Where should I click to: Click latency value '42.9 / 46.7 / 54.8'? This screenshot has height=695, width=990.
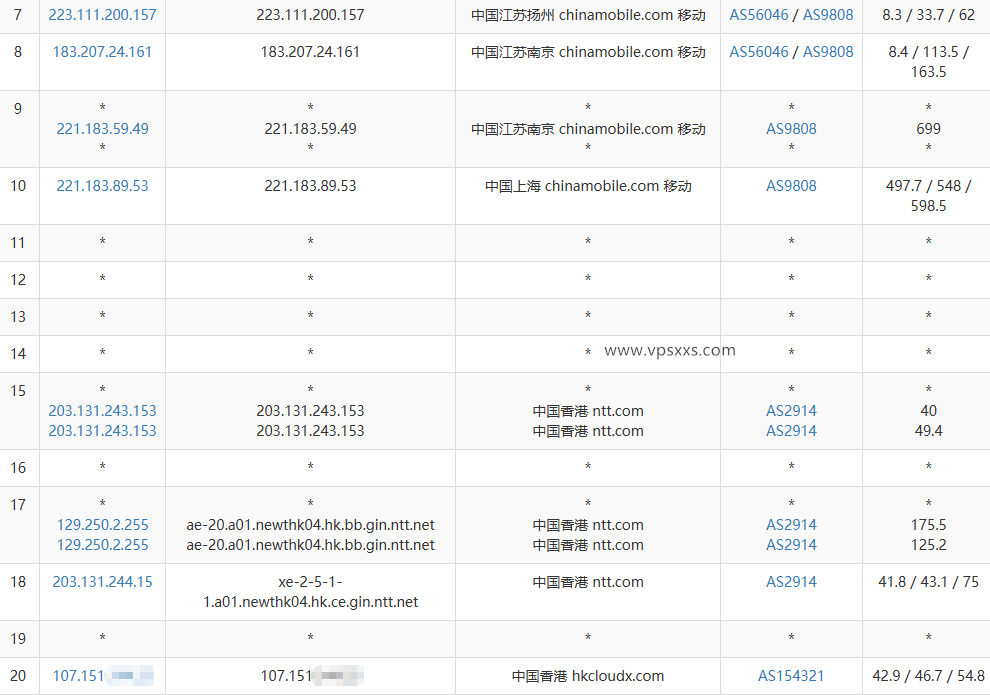[x=928, y=675]
